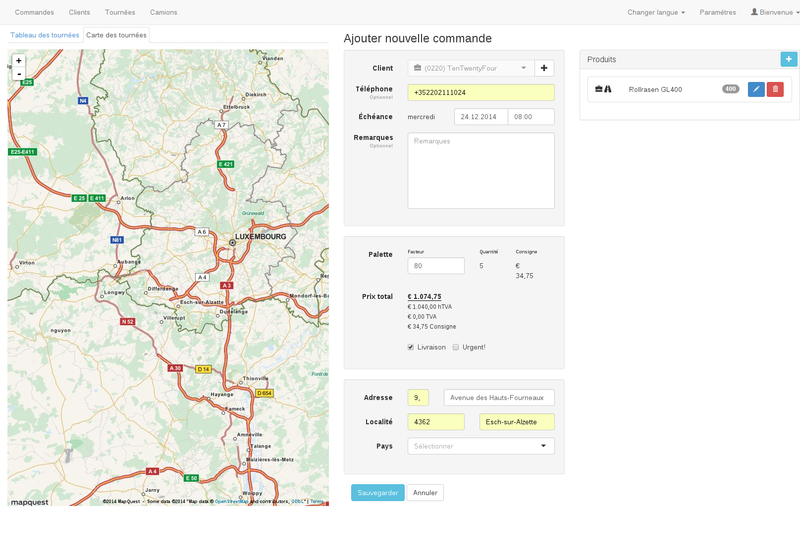Image resolution: width=800 pixels, height=534 pixels.
Task: Open the Clients menu
Action: point(79,12)
